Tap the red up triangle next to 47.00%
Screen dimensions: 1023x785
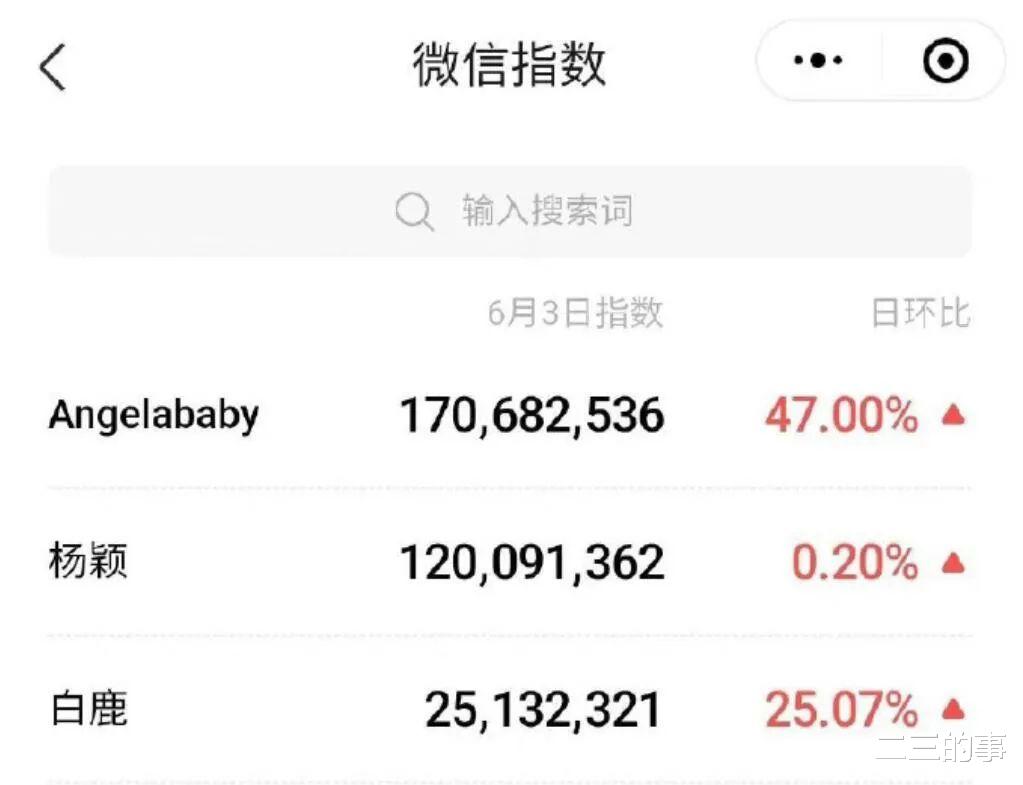click(x=953, y=414)
